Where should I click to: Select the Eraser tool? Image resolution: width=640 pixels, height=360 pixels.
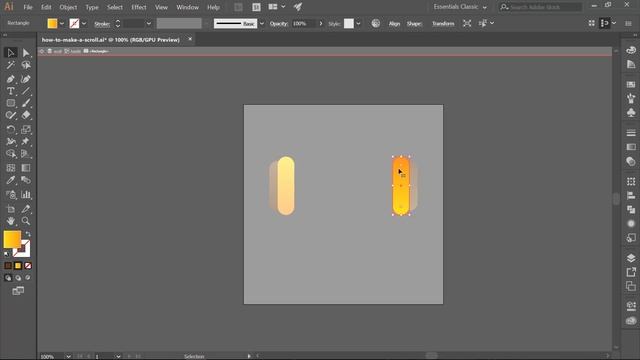point(26,116)
